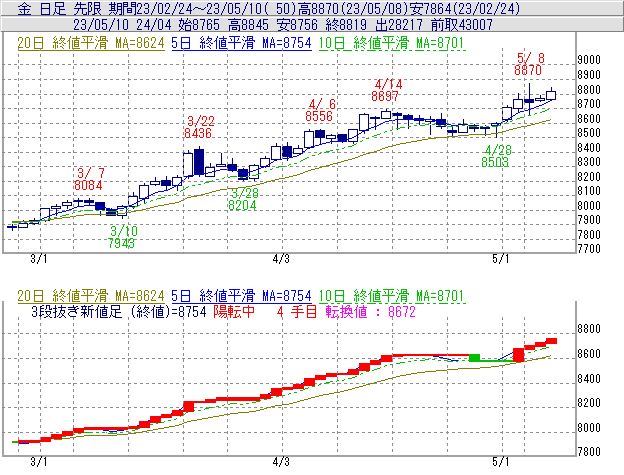Image resolution: width=624 pixels, height=475 pixels.
Task: Click the 前取43007 value
Action: point(462,25)
